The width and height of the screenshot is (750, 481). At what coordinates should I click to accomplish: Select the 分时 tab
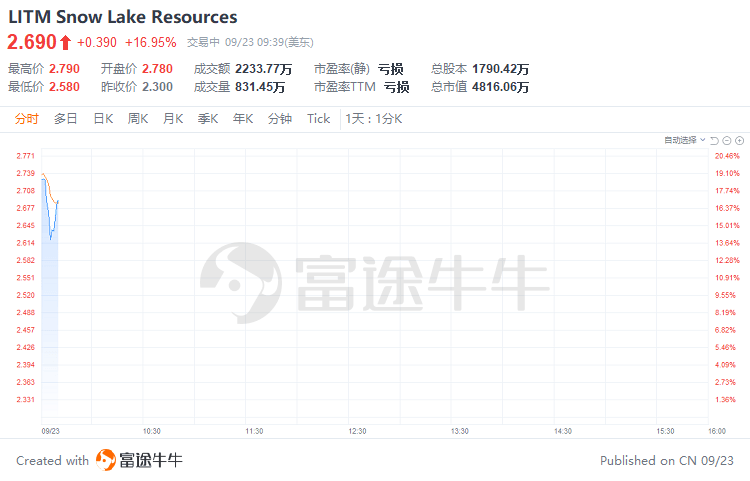click(x=26, y=119)
